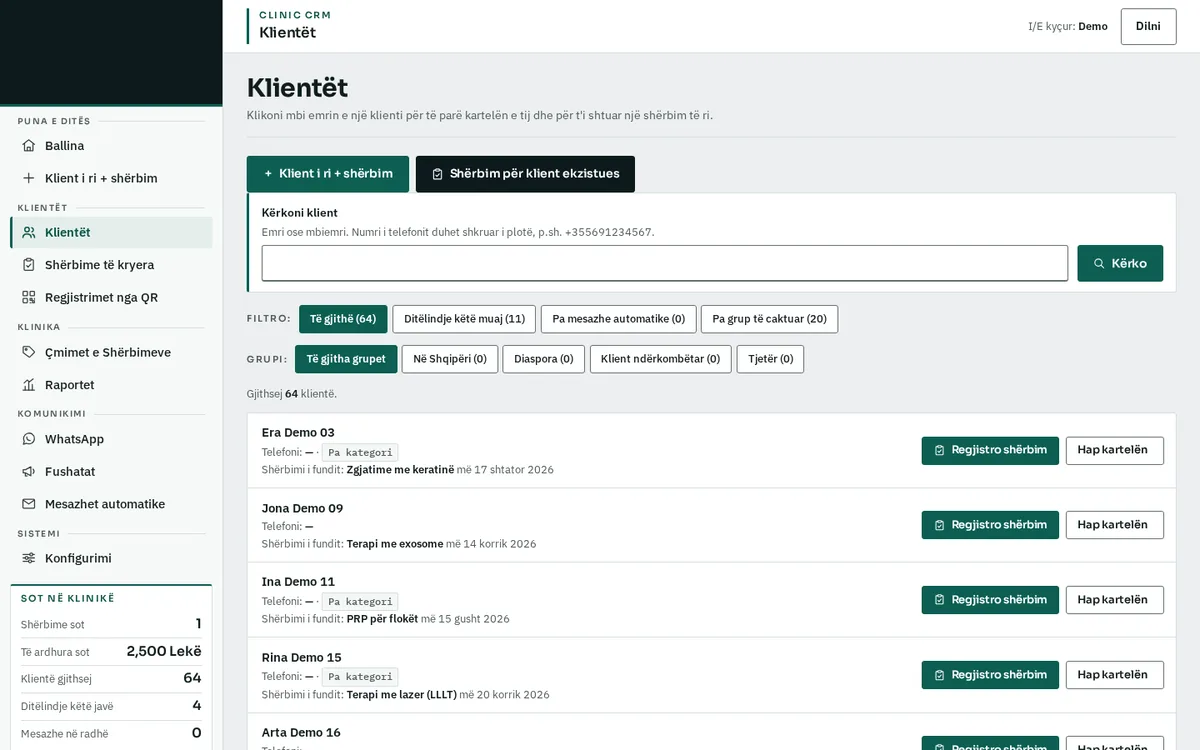Click Pa kategori tag on Era Demo 03

point(360,452)
